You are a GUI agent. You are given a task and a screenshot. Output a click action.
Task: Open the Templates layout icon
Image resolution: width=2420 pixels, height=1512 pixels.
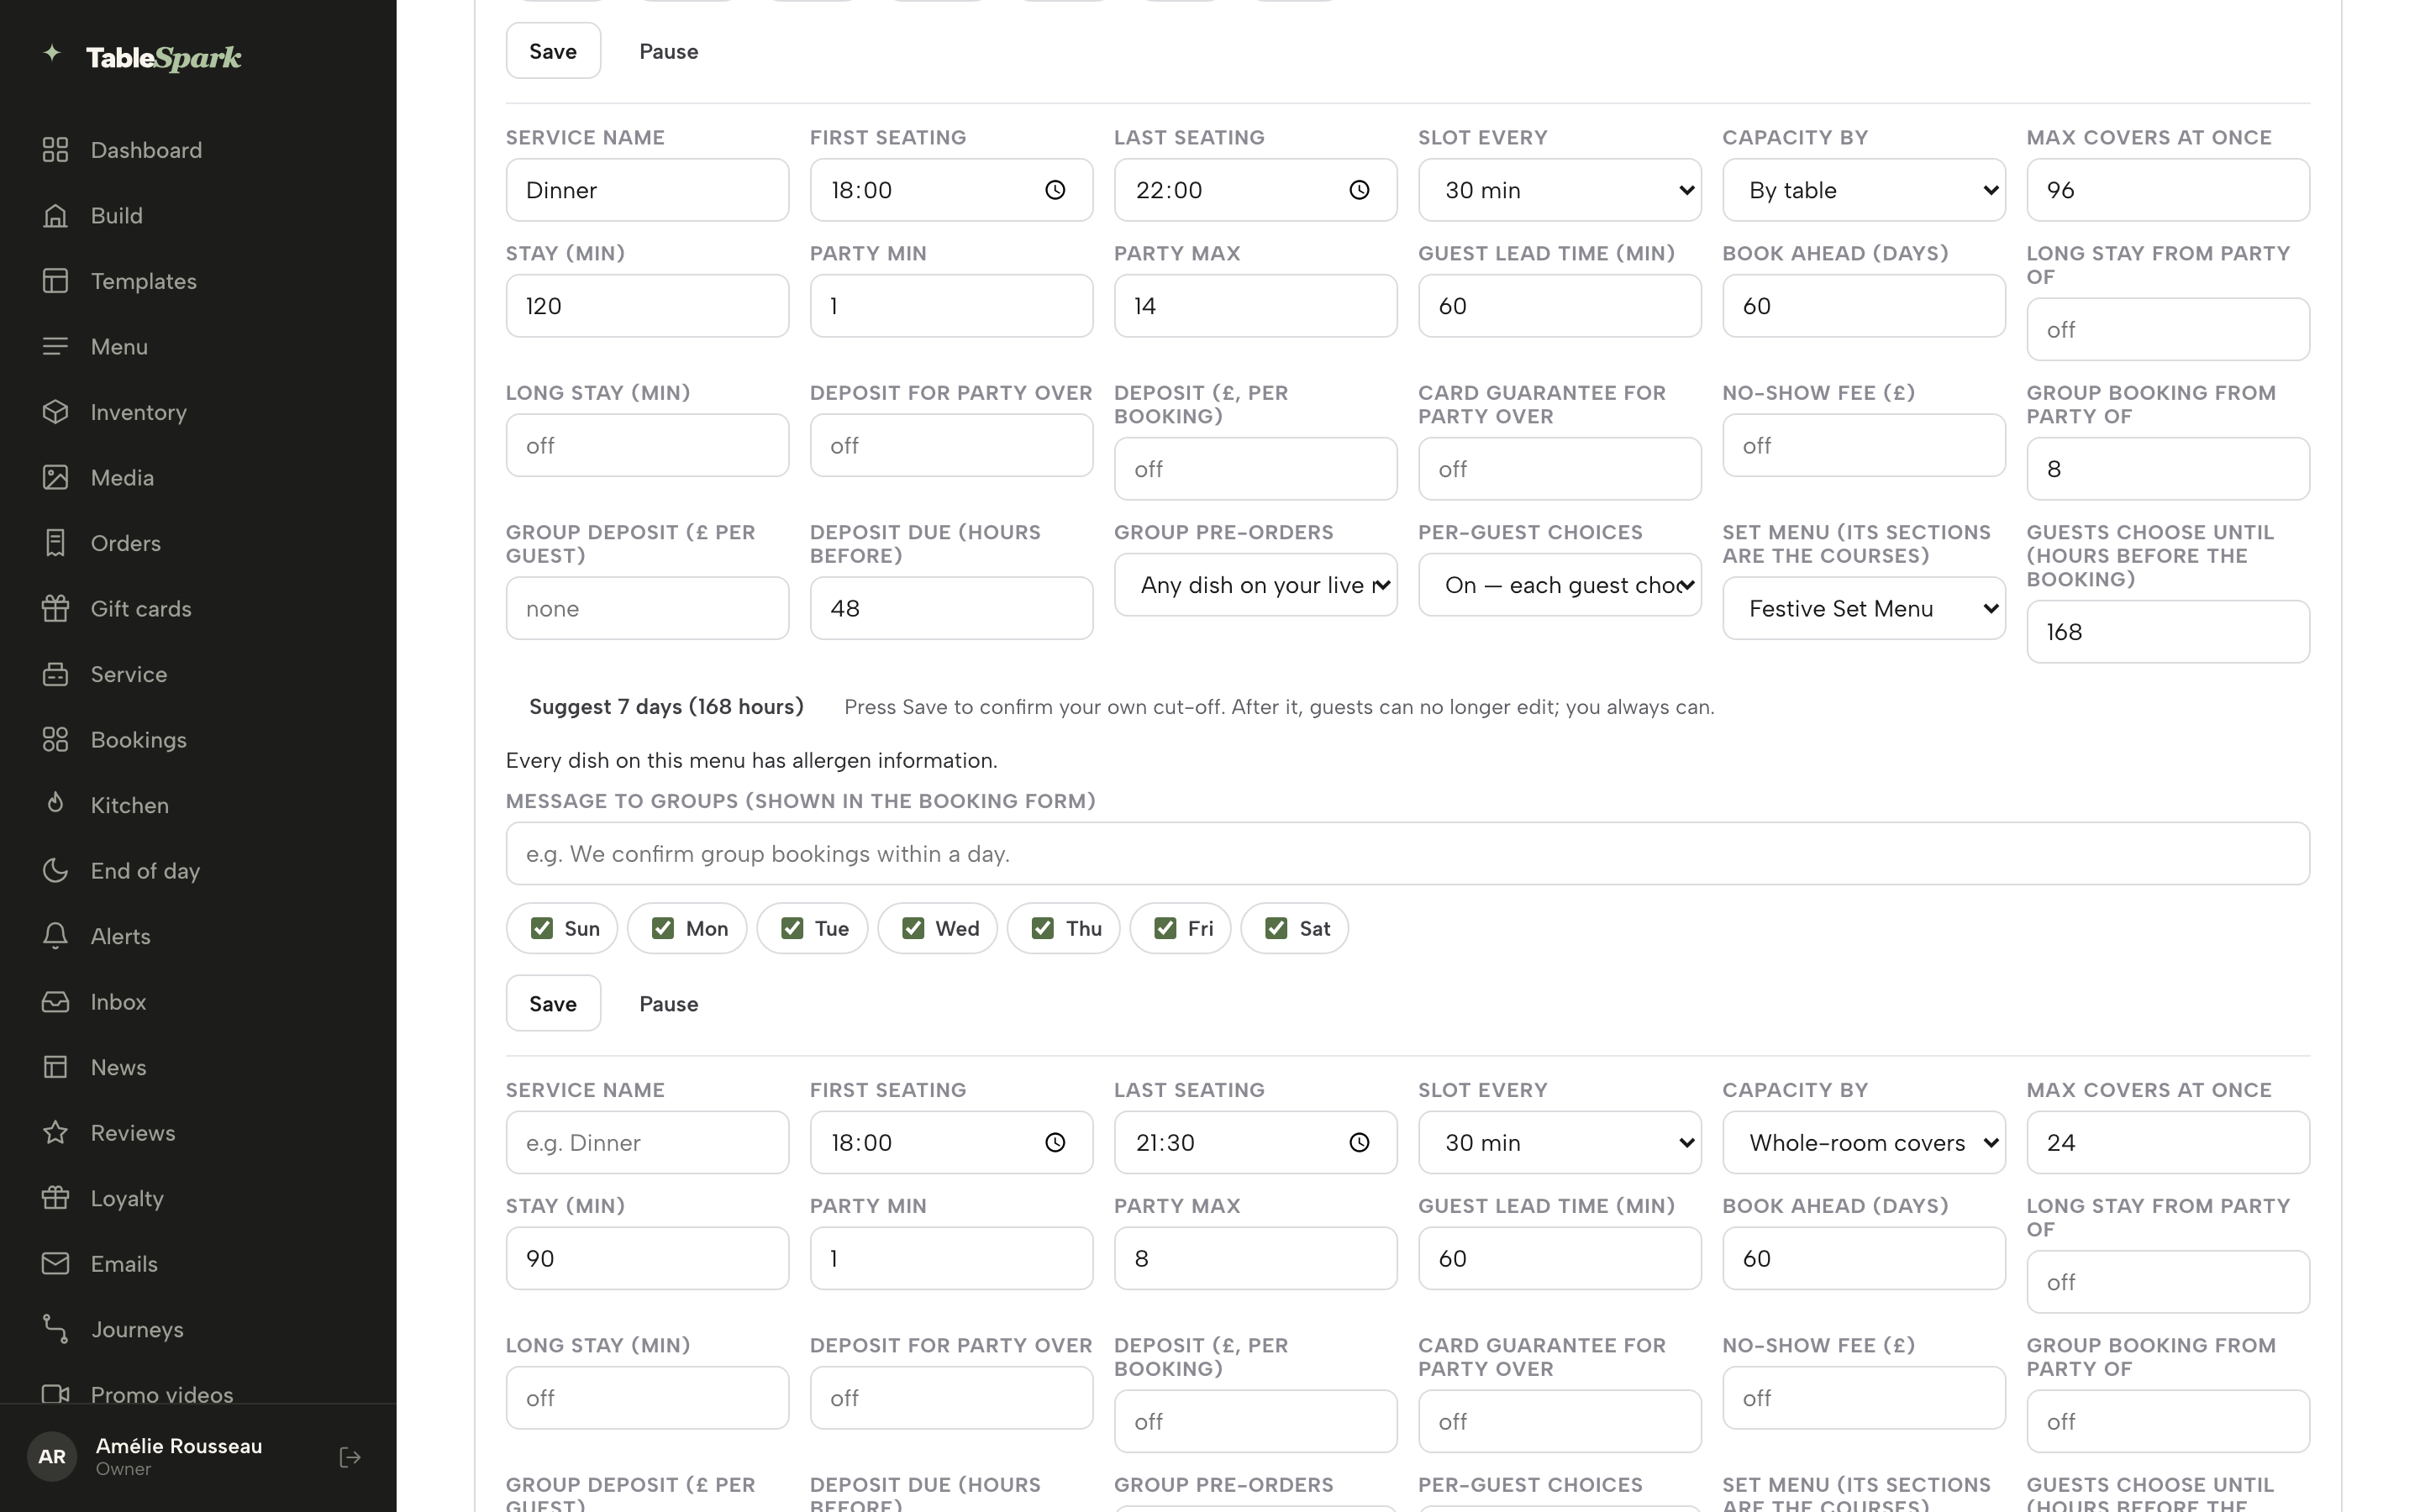tap(55, 281)
